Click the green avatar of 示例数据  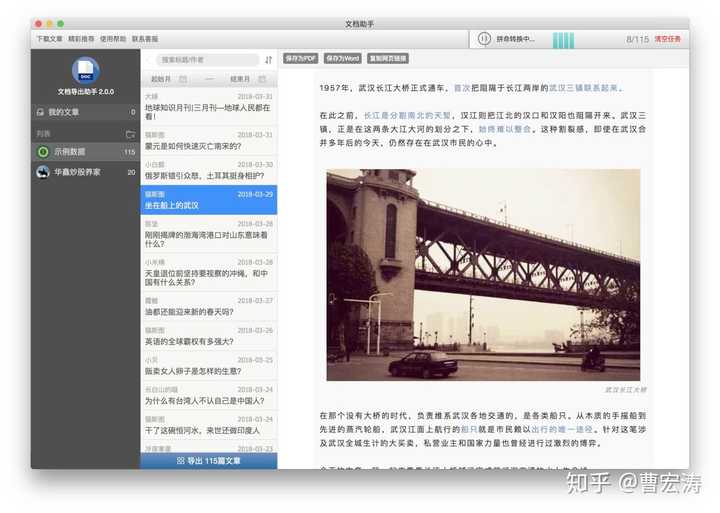pyautogui.click(x=43, y=152)
